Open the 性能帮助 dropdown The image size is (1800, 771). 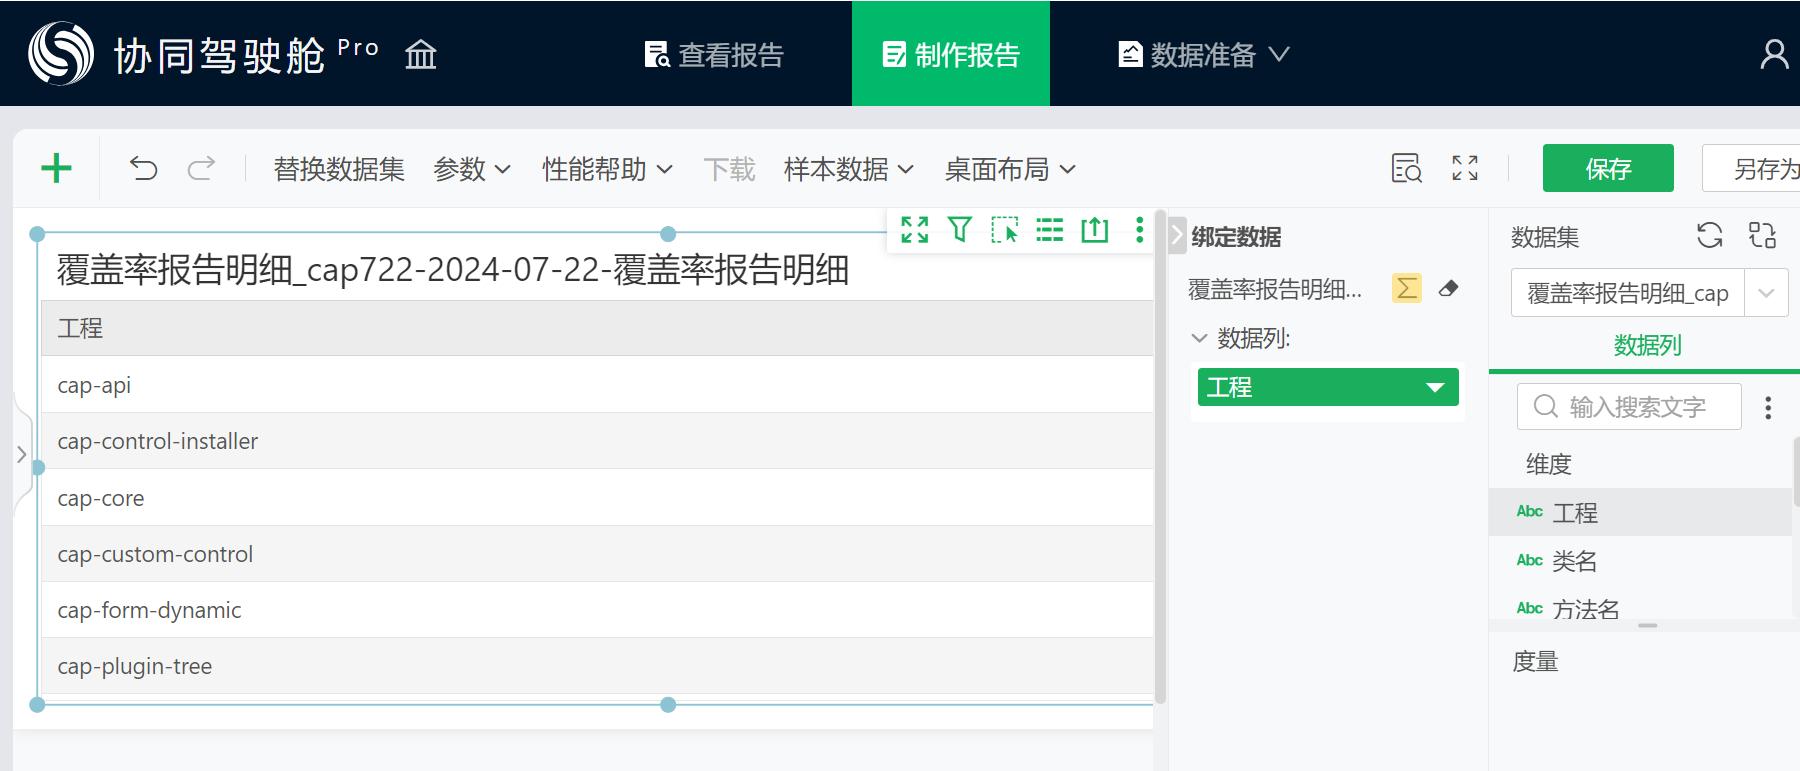pyautogui.click(x=607, y=169)
